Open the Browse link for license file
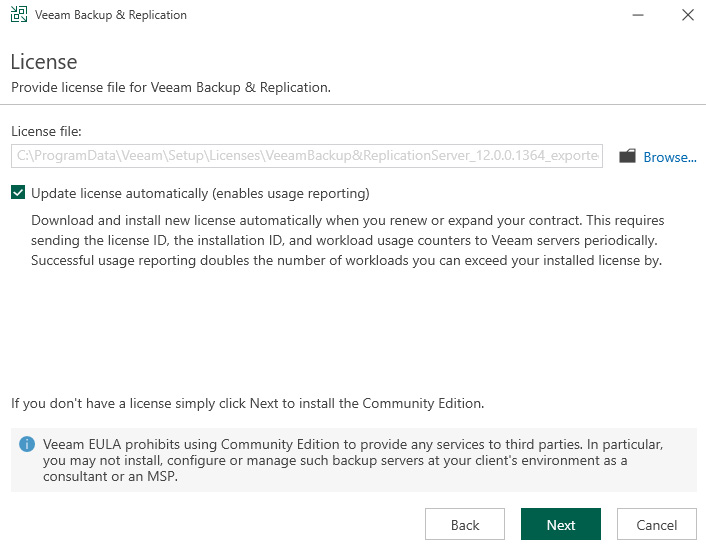706x547 pixels. tap(670, 157)
